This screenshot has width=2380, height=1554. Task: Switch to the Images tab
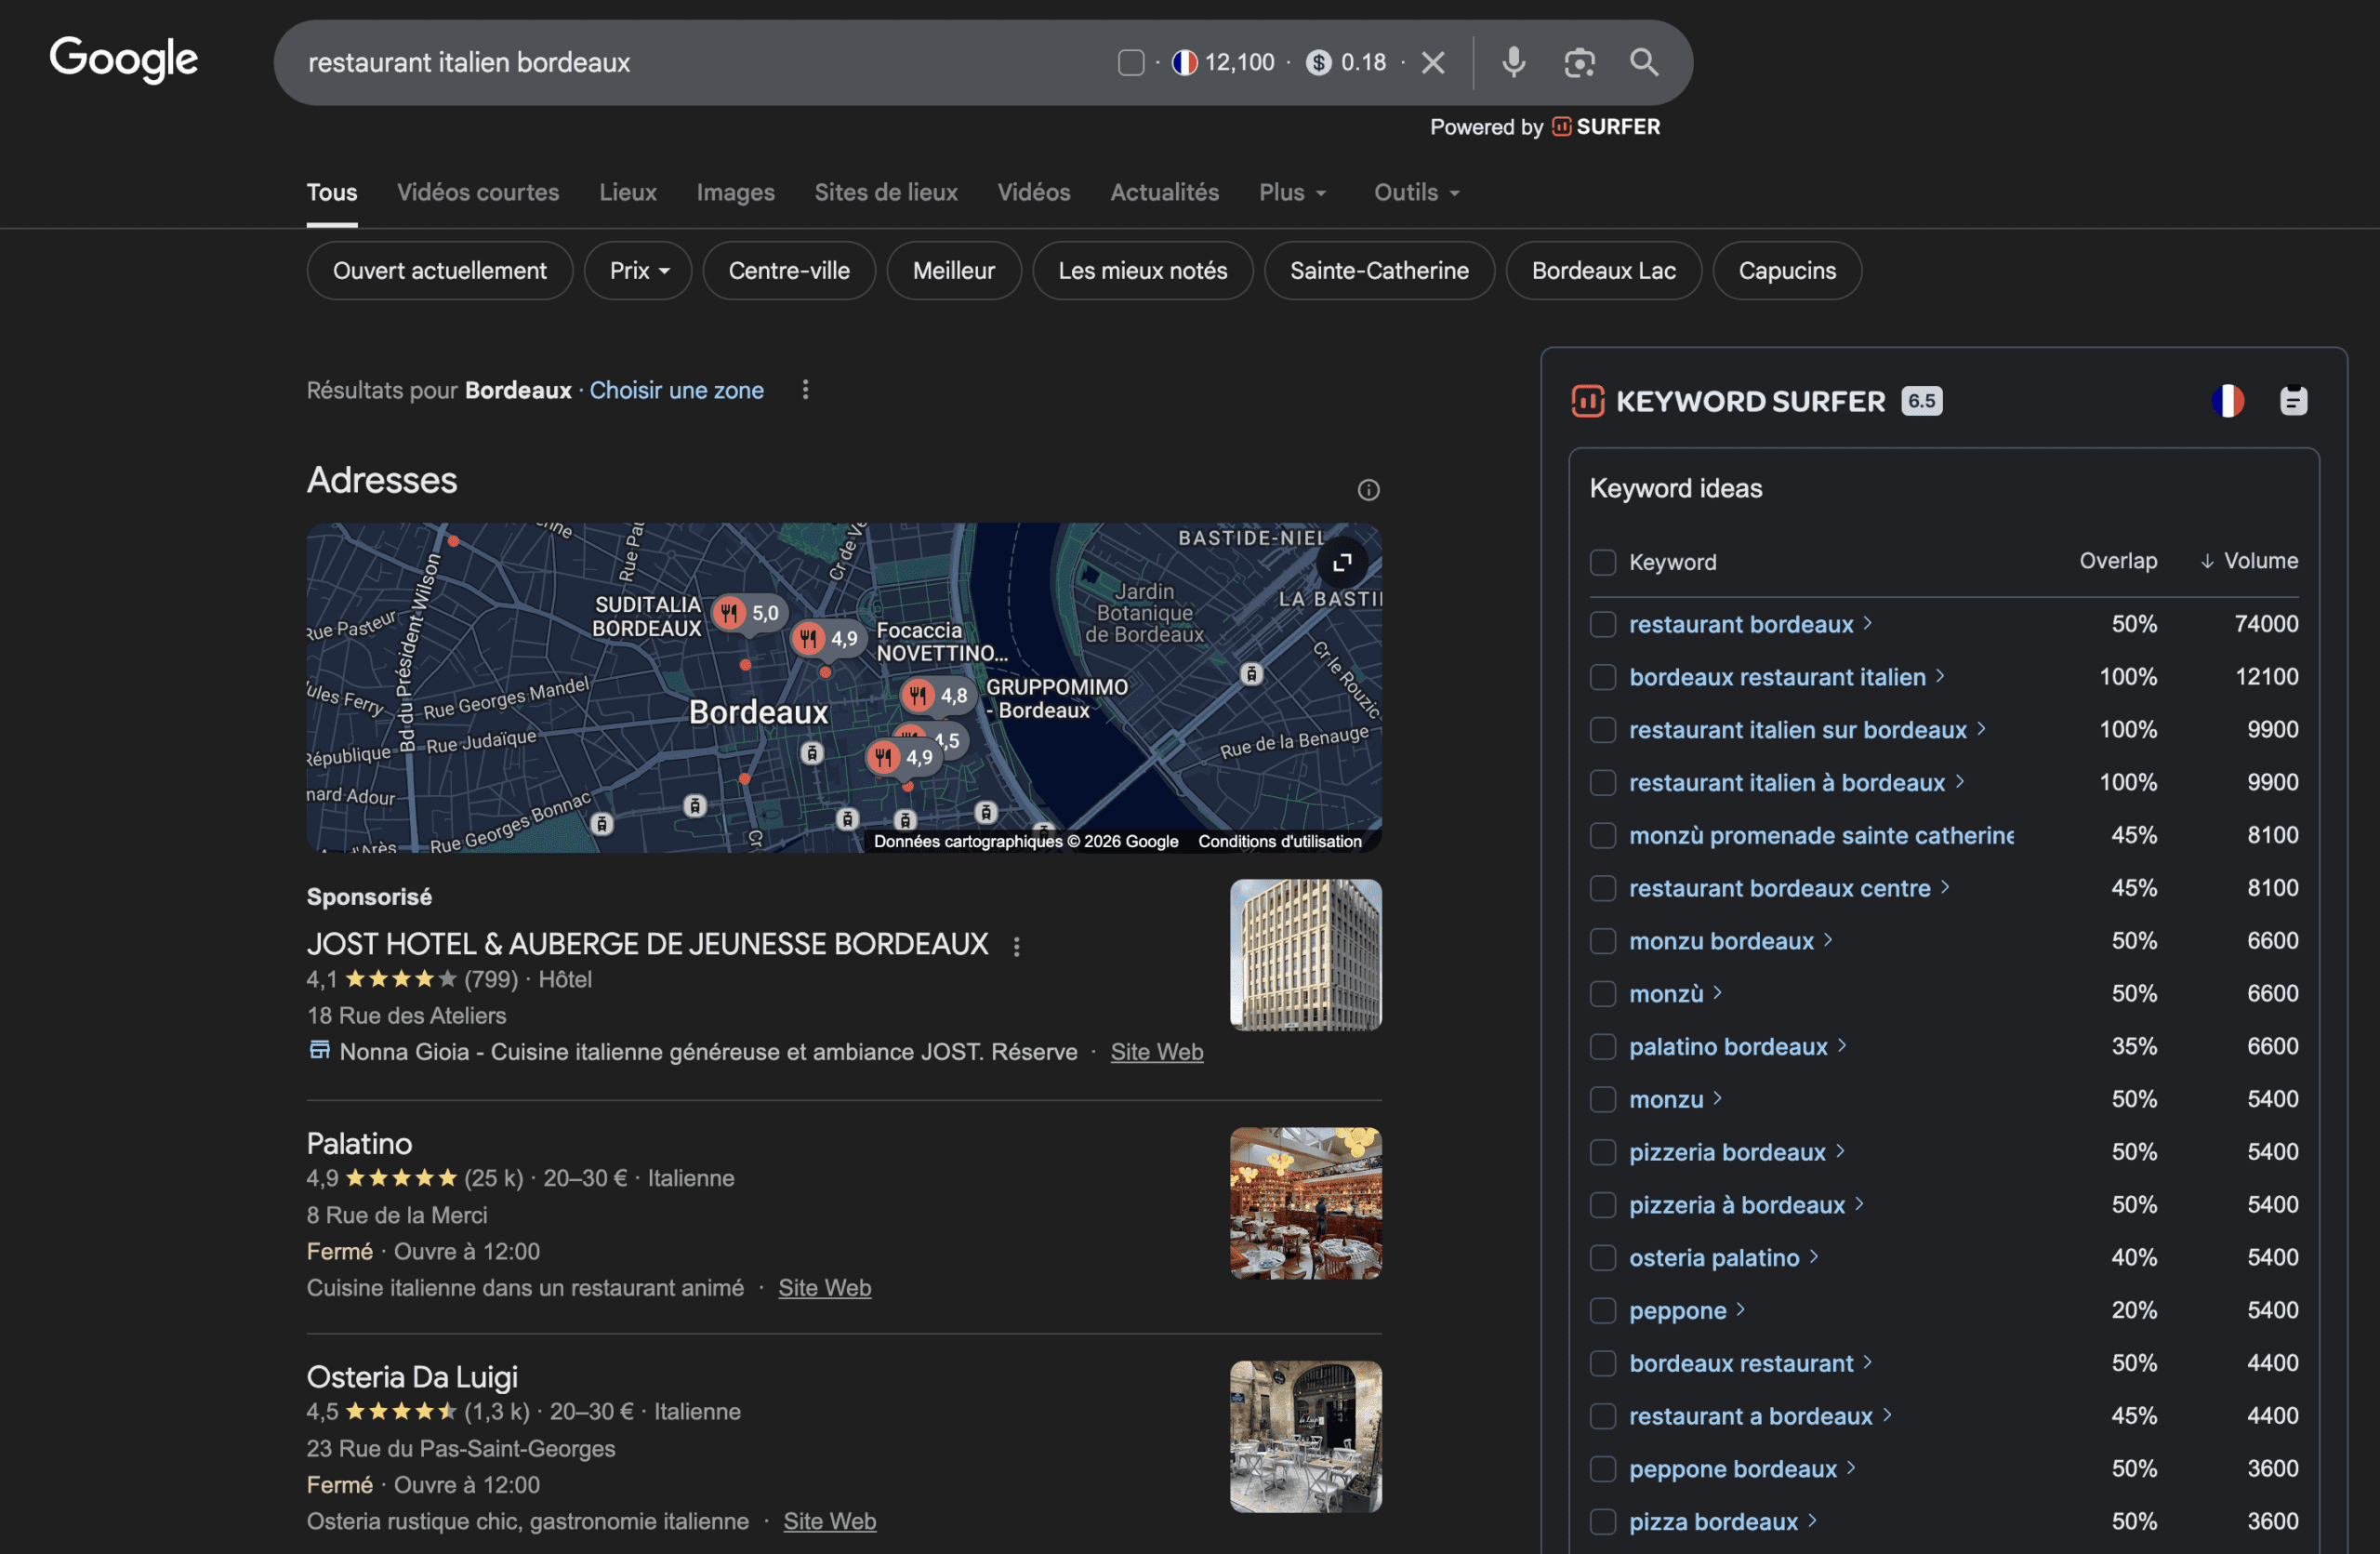pos(735,192)
